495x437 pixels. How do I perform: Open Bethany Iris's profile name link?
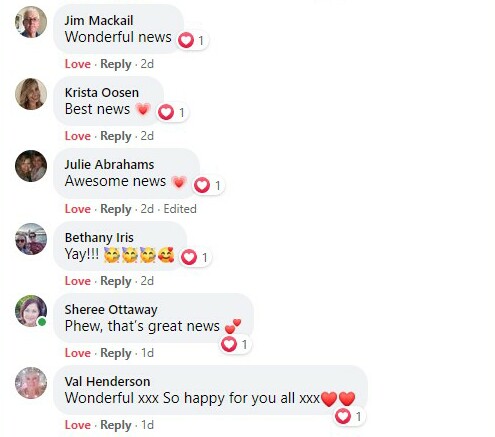[99, 238]
